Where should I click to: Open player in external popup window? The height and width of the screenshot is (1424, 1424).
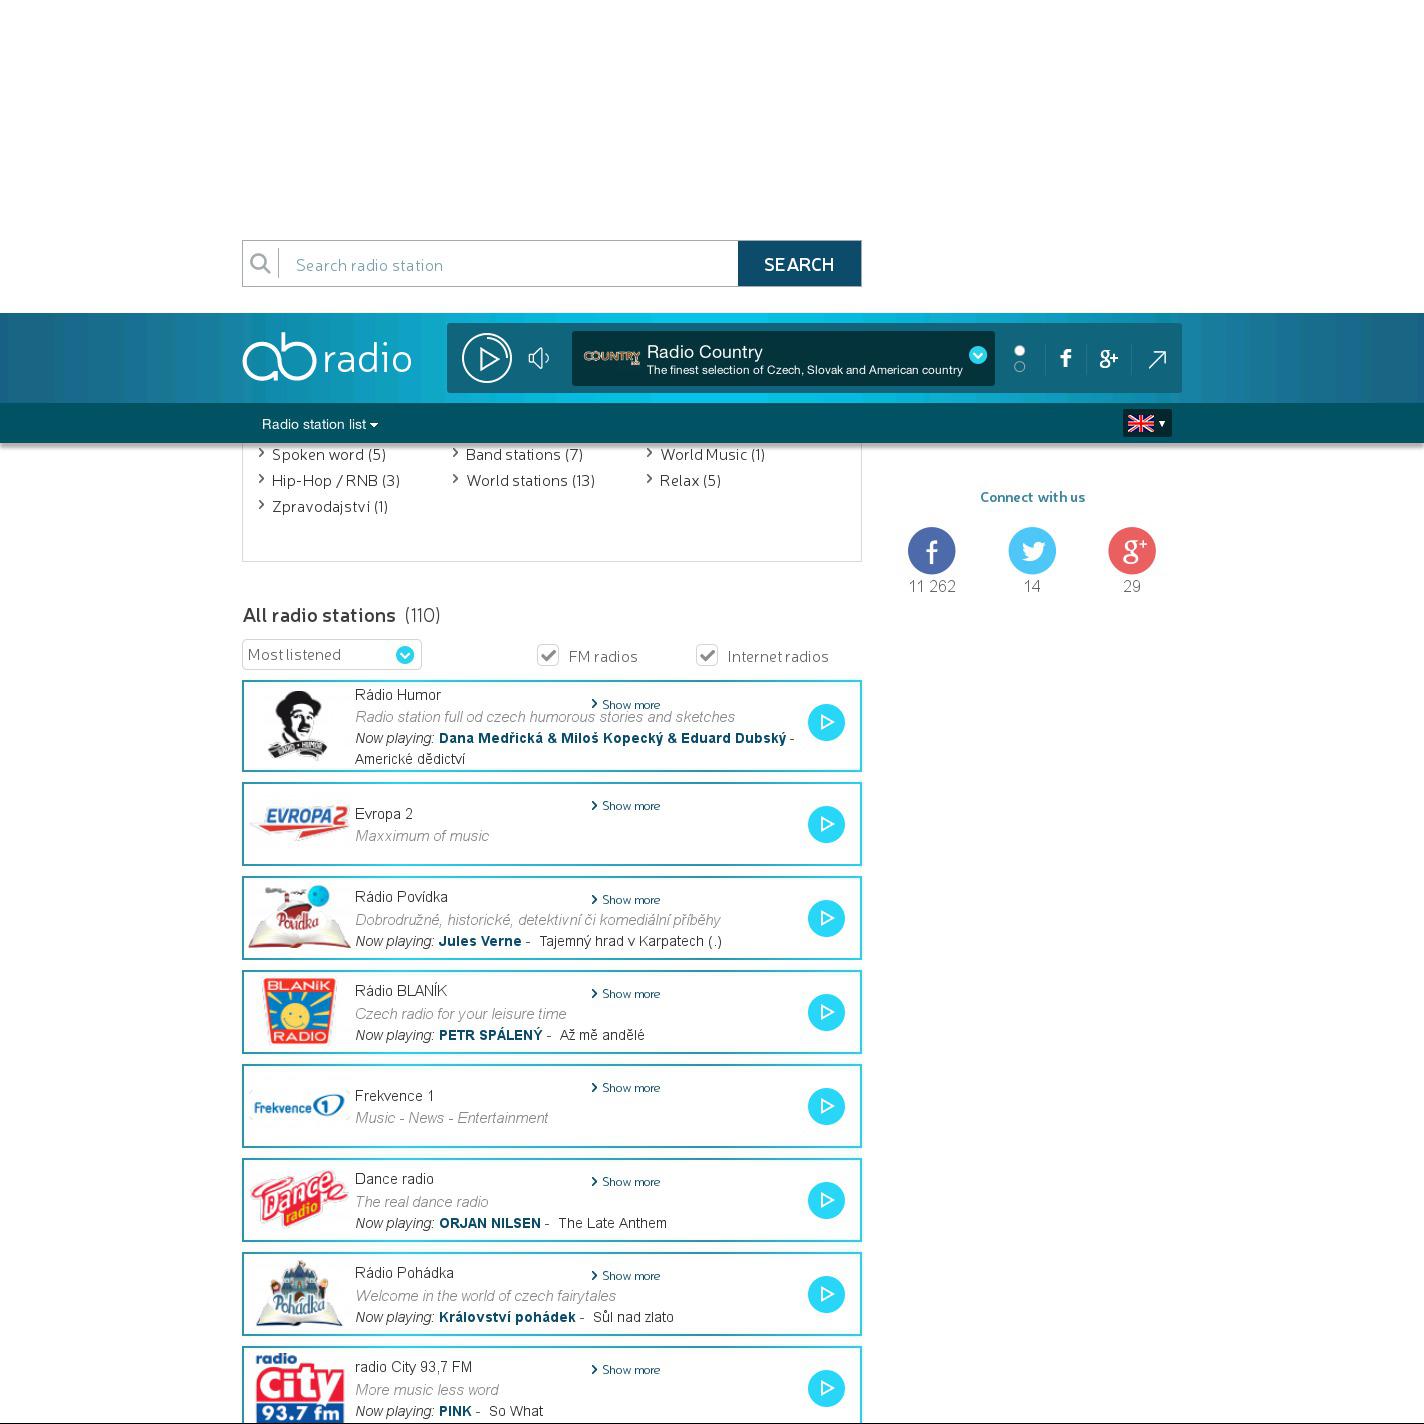(x=1157, y=358)
